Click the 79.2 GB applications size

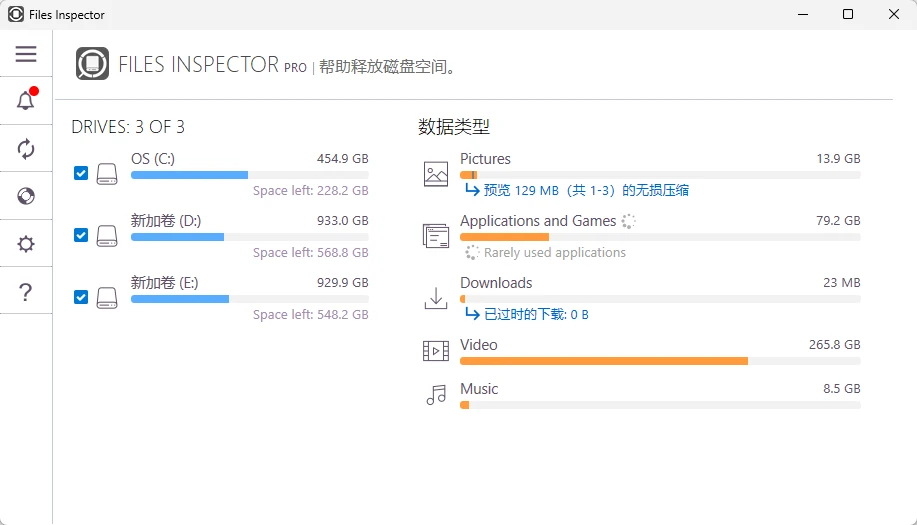point(838,221)
